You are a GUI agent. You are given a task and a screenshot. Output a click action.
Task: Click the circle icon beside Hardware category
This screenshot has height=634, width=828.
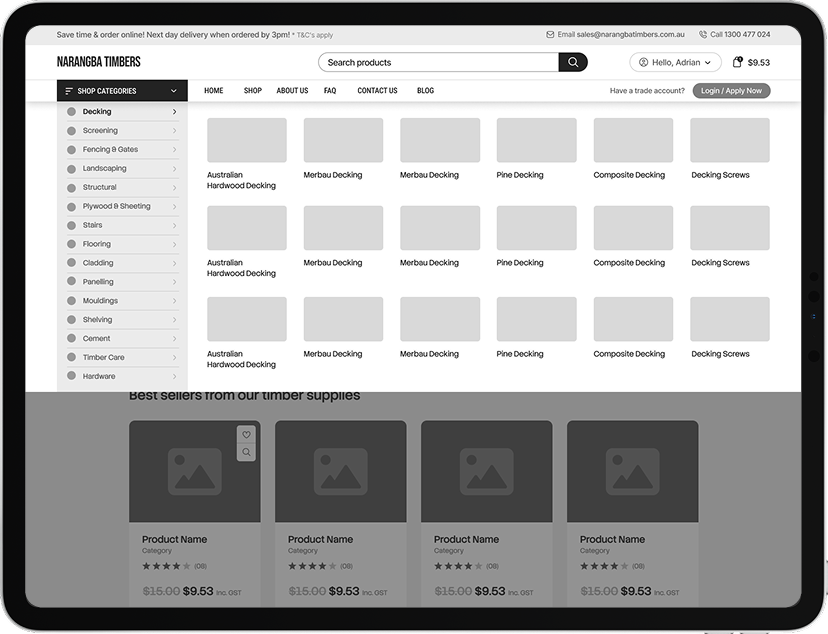click(x=71, y=377)
